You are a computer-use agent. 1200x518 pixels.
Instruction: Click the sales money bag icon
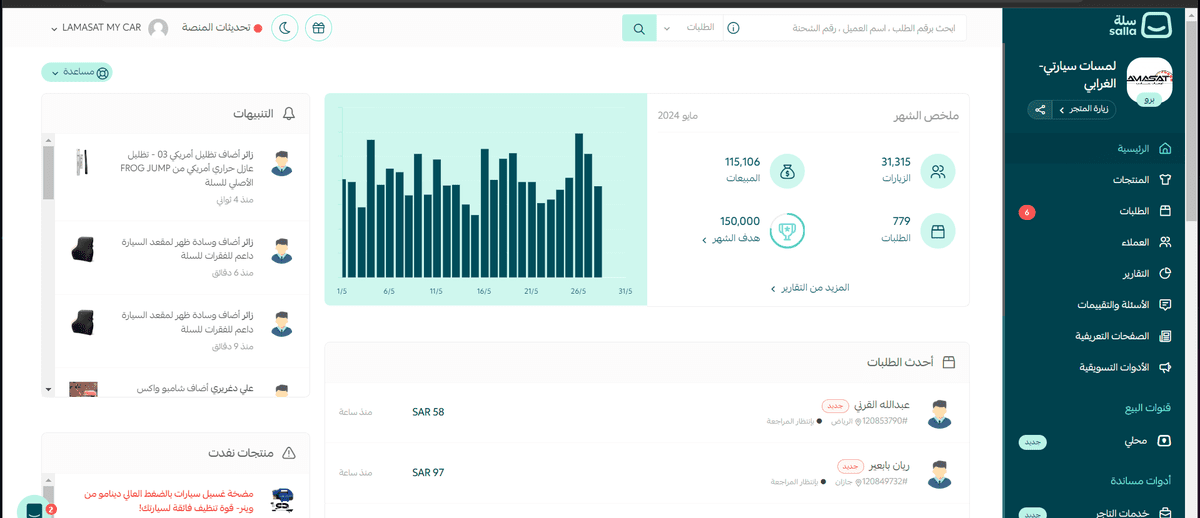coord(787,171)
